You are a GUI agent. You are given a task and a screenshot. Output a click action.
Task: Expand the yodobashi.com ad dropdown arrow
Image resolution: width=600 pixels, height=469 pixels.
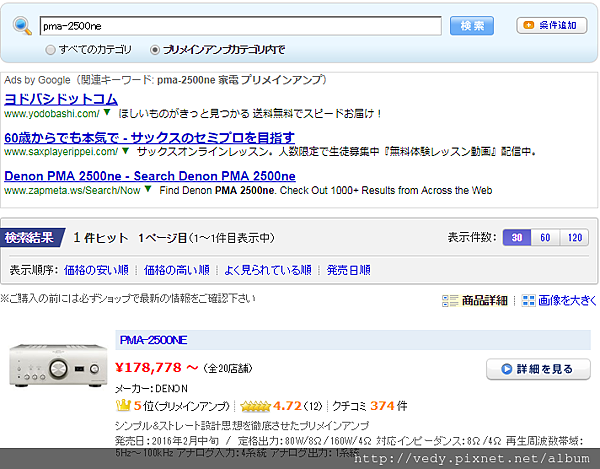(107, 112)
